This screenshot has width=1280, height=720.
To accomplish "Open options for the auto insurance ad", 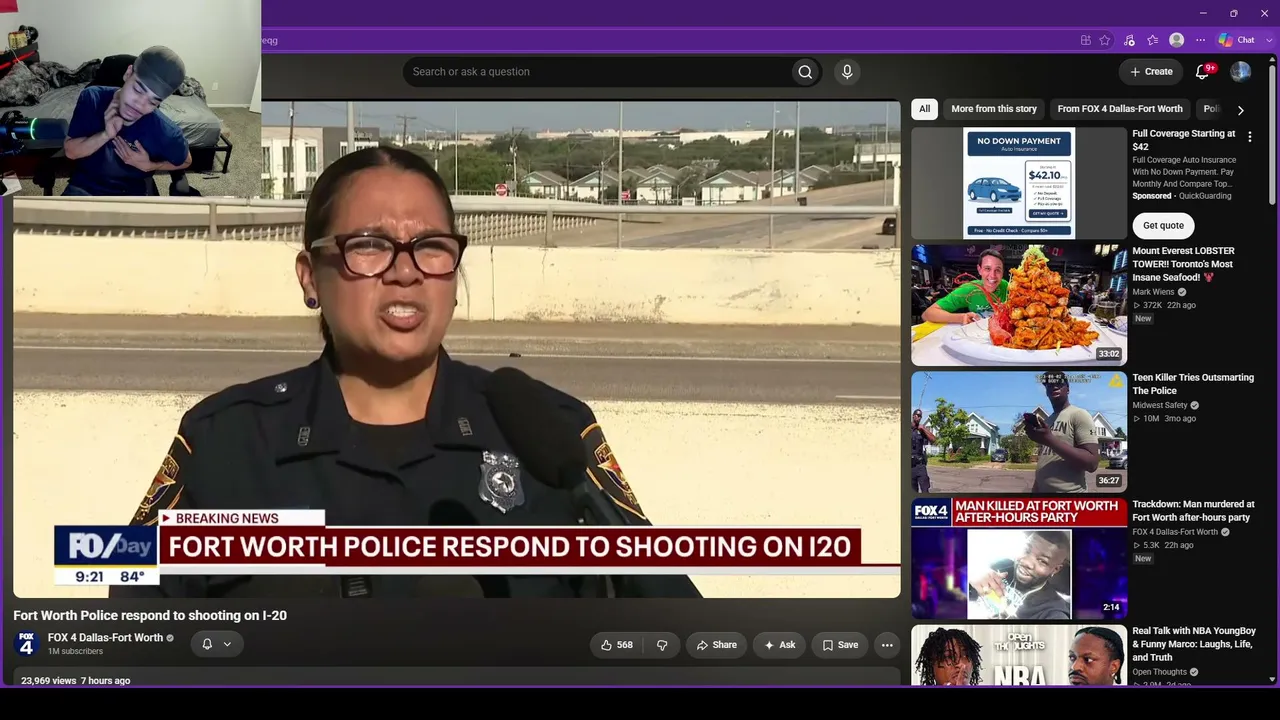I will (x=1249, y=137).
